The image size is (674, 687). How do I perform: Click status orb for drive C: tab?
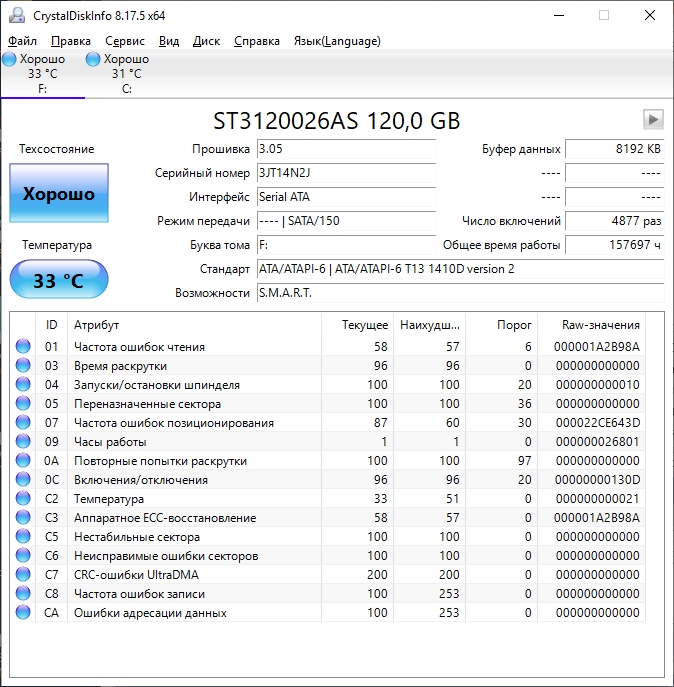tap(93, 59)
